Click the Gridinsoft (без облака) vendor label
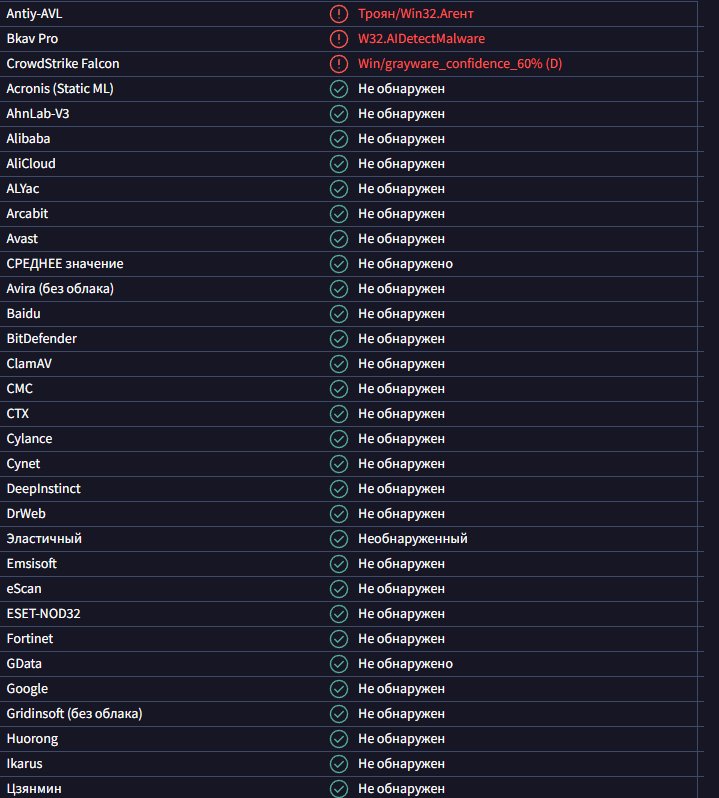The height and width of the screenshot is (798, 719). (x=74, y=714)
